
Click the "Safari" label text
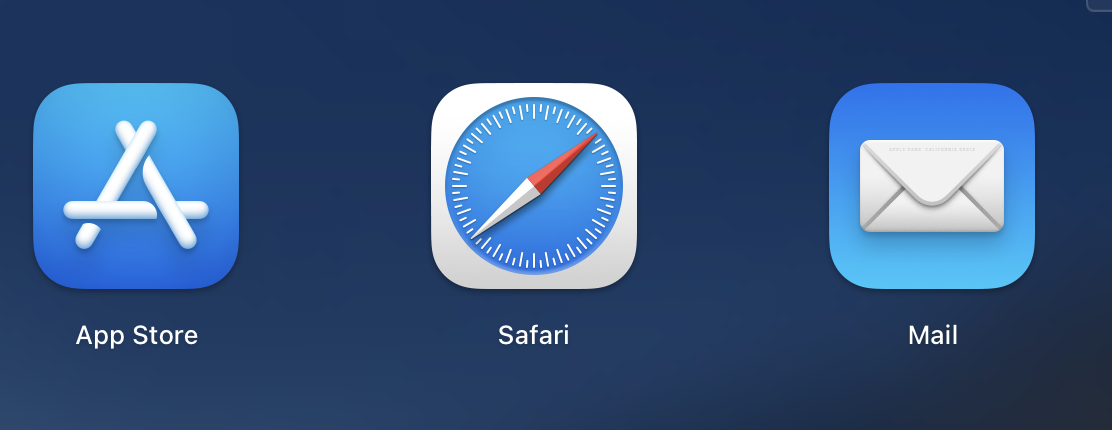pyautogui.click(x=533, y=335)
